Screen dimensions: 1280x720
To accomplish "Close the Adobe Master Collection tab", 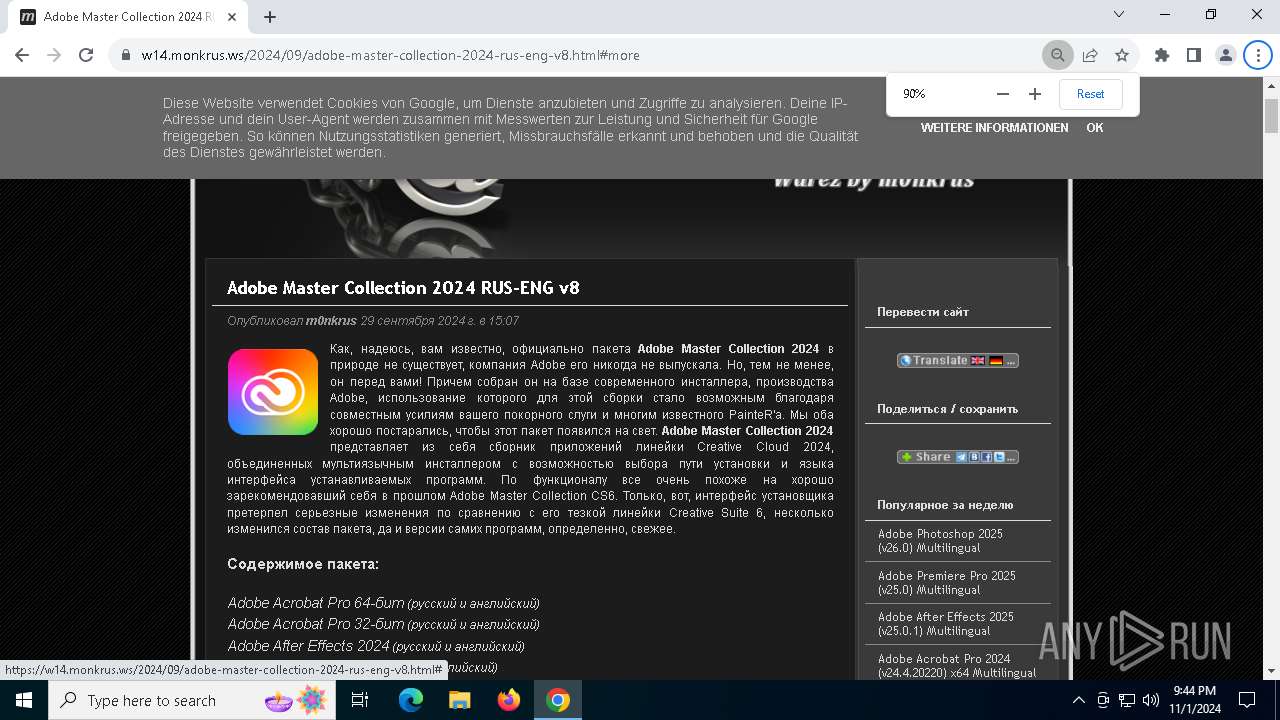I will pos(232,17).
